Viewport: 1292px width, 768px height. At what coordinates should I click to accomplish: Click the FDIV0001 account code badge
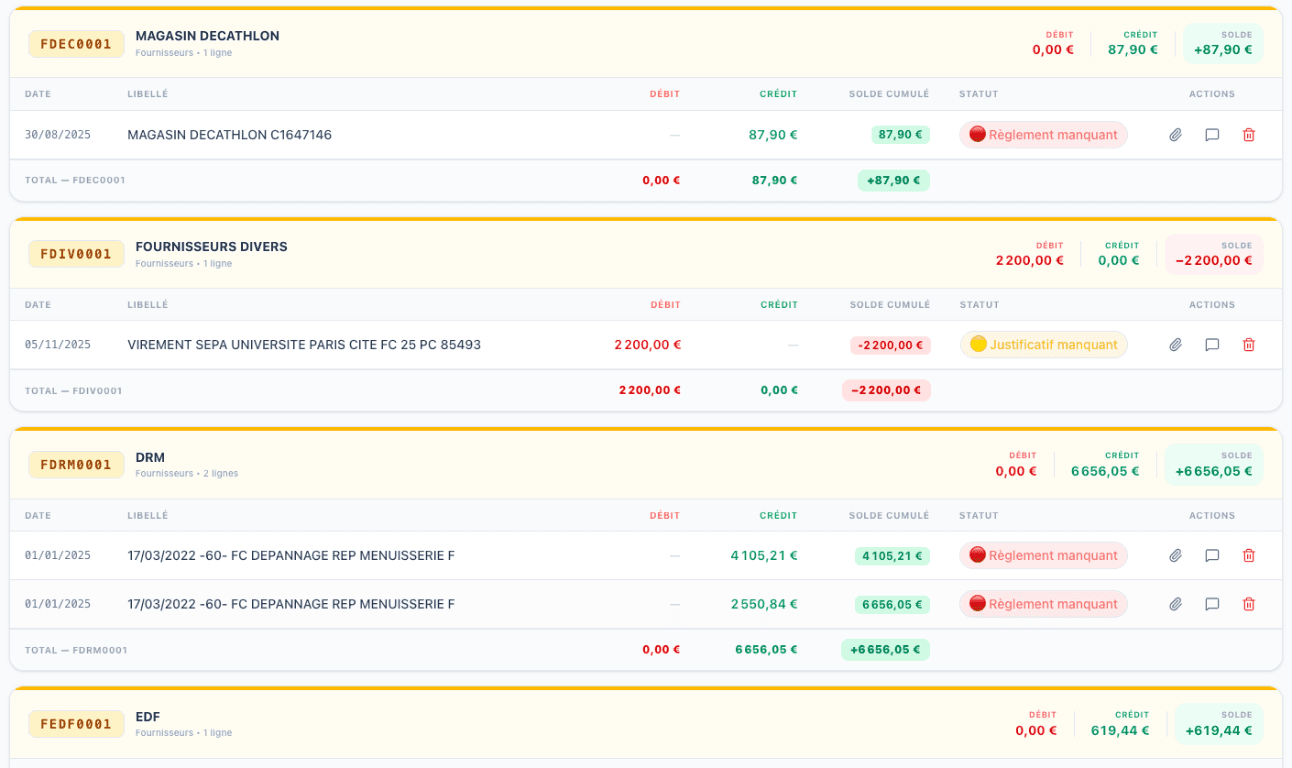[76, 254]
